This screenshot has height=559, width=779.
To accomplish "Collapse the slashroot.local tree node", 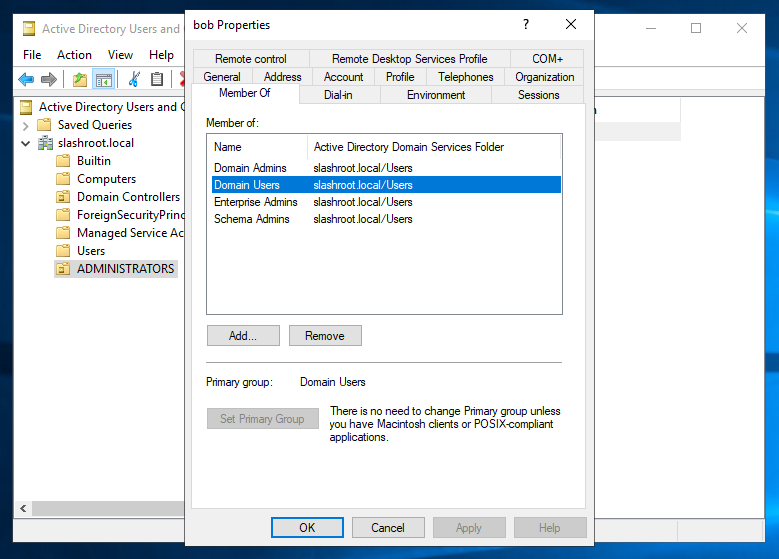I will pyautogui.click(x=25, y=143).
